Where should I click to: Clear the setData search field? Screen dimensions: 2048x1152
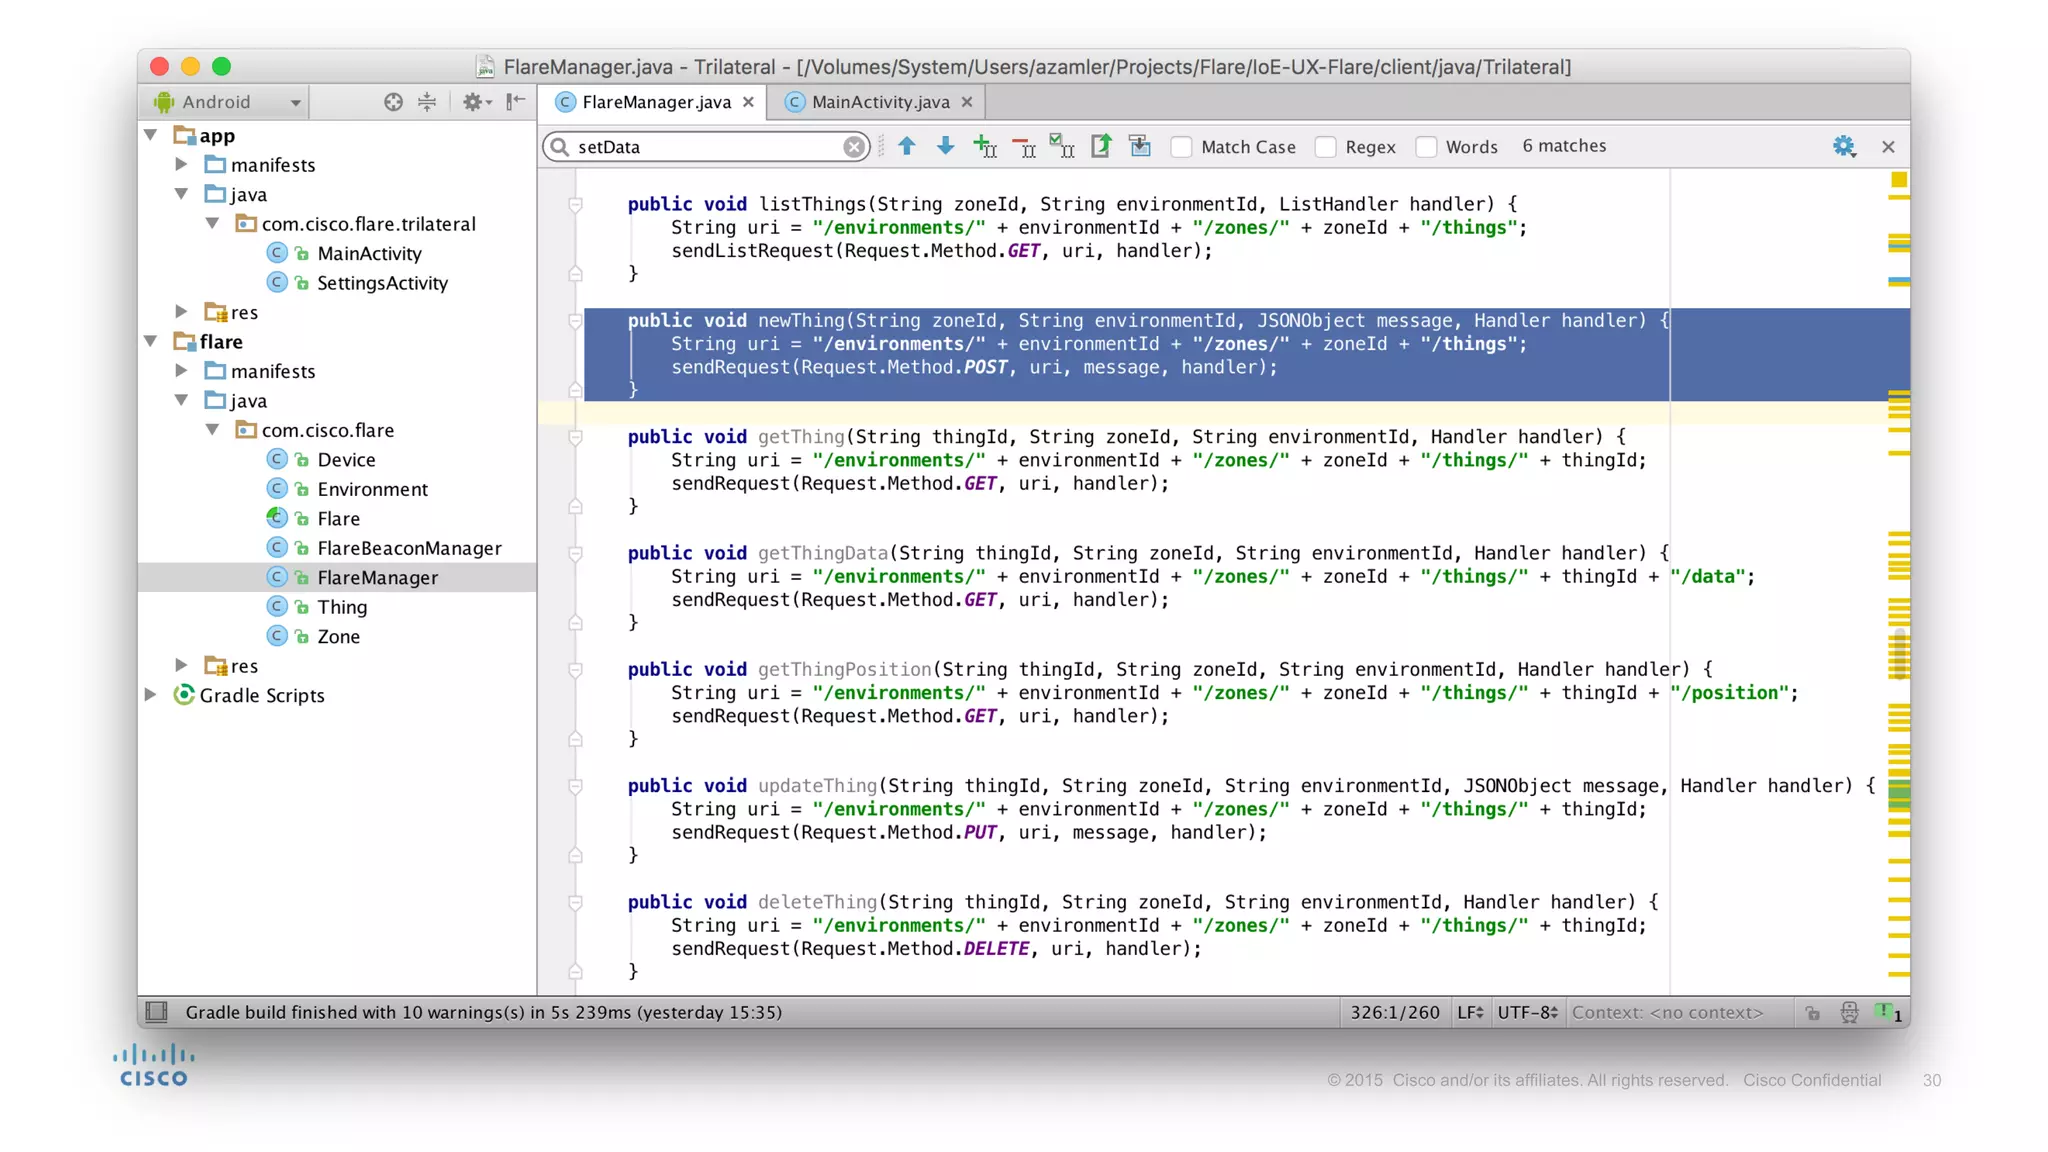coord(853,147)
